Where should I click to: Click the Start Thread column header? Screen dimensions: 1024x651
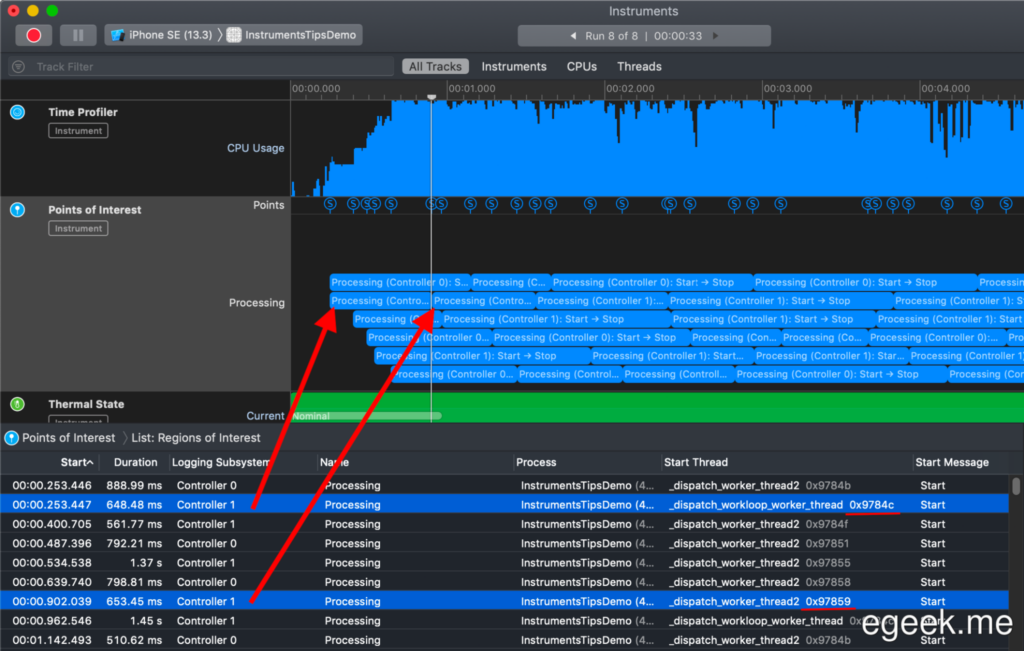click(696, 462)
